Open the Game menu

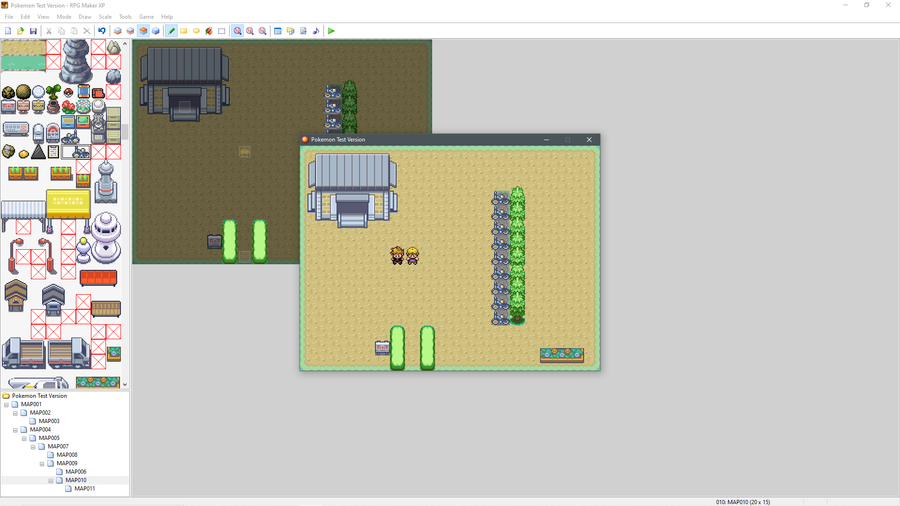coord(146,17)
